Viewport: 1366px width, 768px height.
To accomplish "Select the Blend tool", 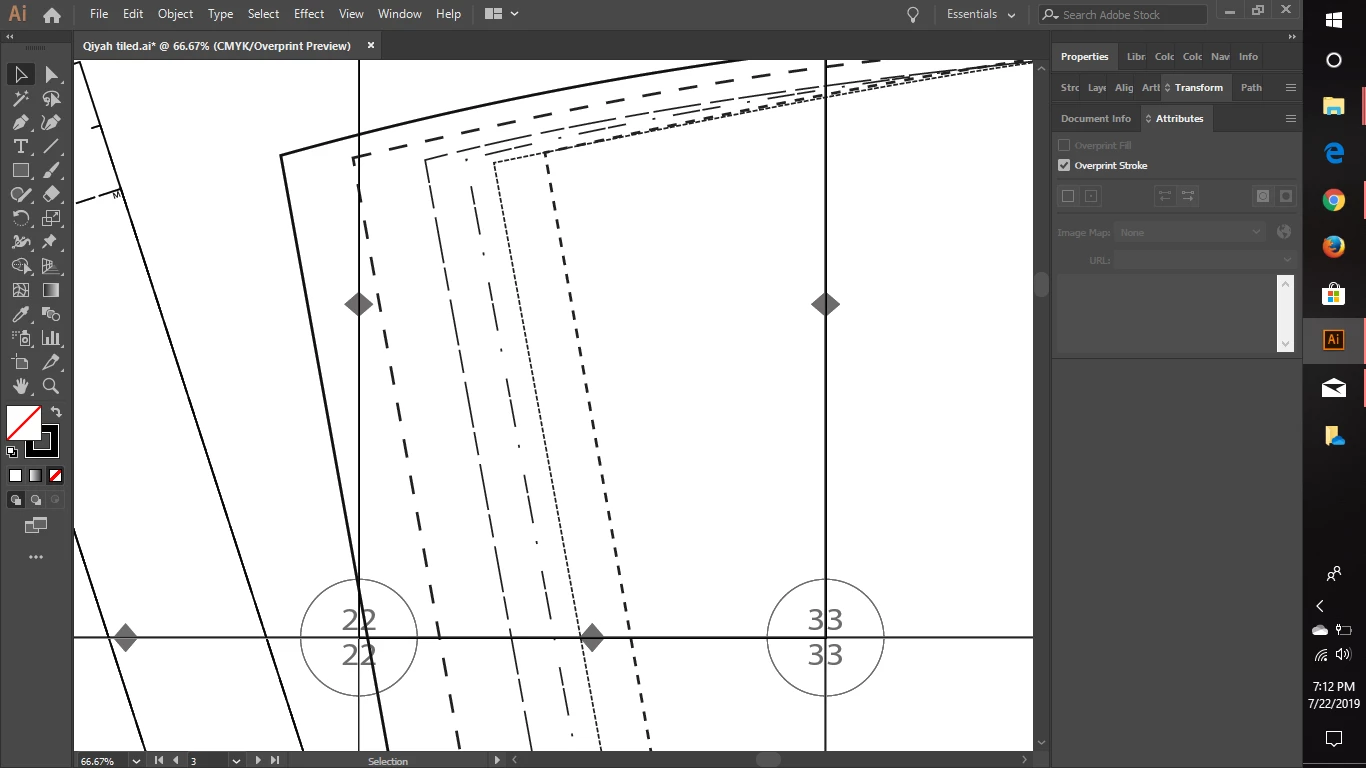I will coord(51,314).
